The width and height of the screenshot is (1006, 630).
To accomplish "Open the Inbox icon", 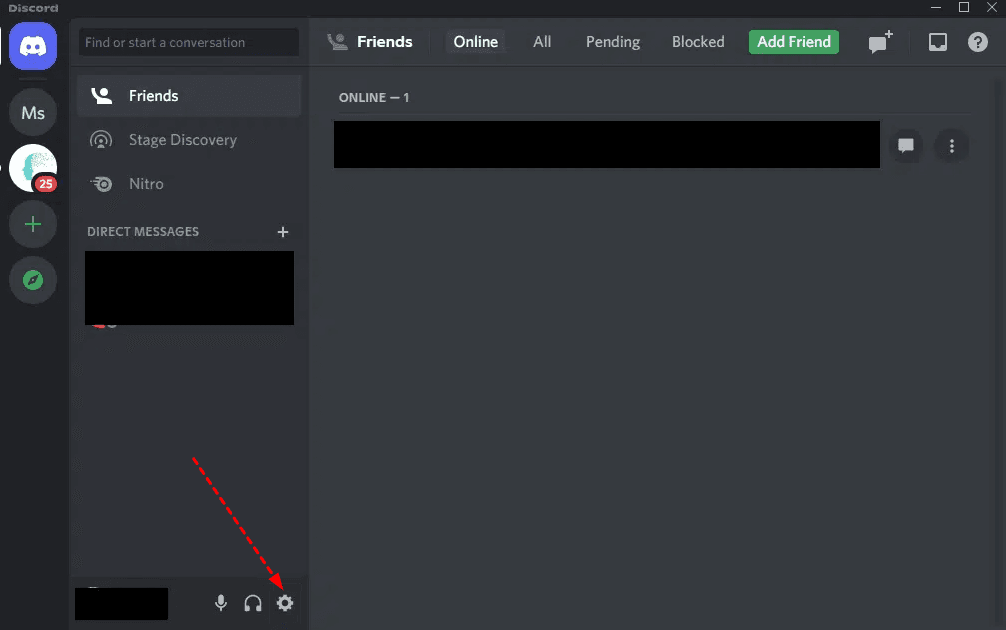I will point(937,42).
